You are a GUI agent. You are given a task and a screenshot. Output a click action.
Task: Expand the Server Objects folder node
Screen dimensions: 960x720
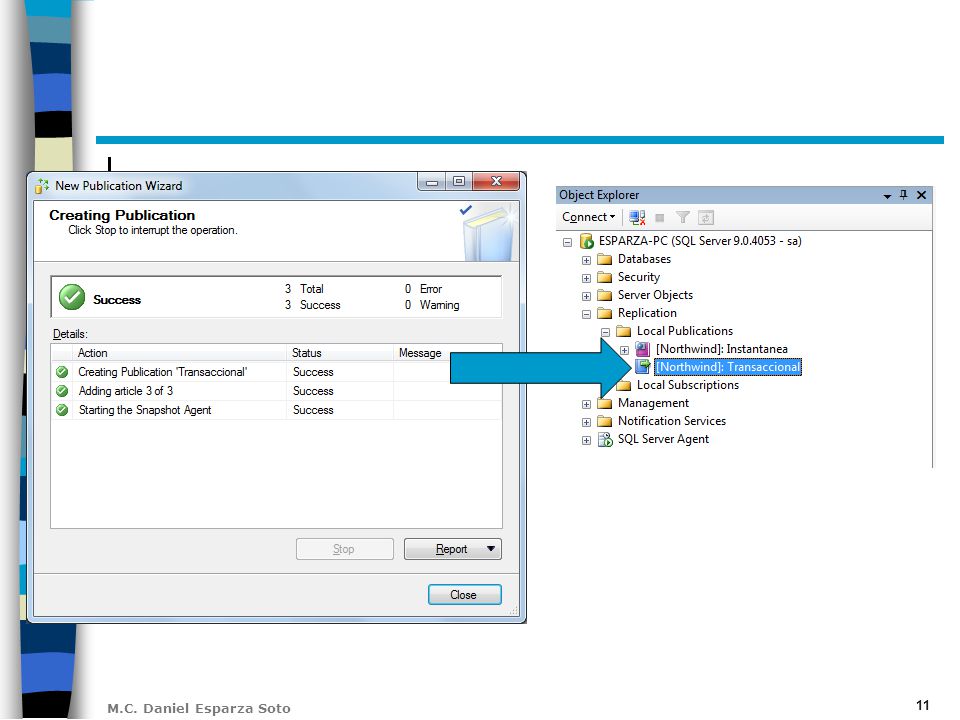pos(587,296)
